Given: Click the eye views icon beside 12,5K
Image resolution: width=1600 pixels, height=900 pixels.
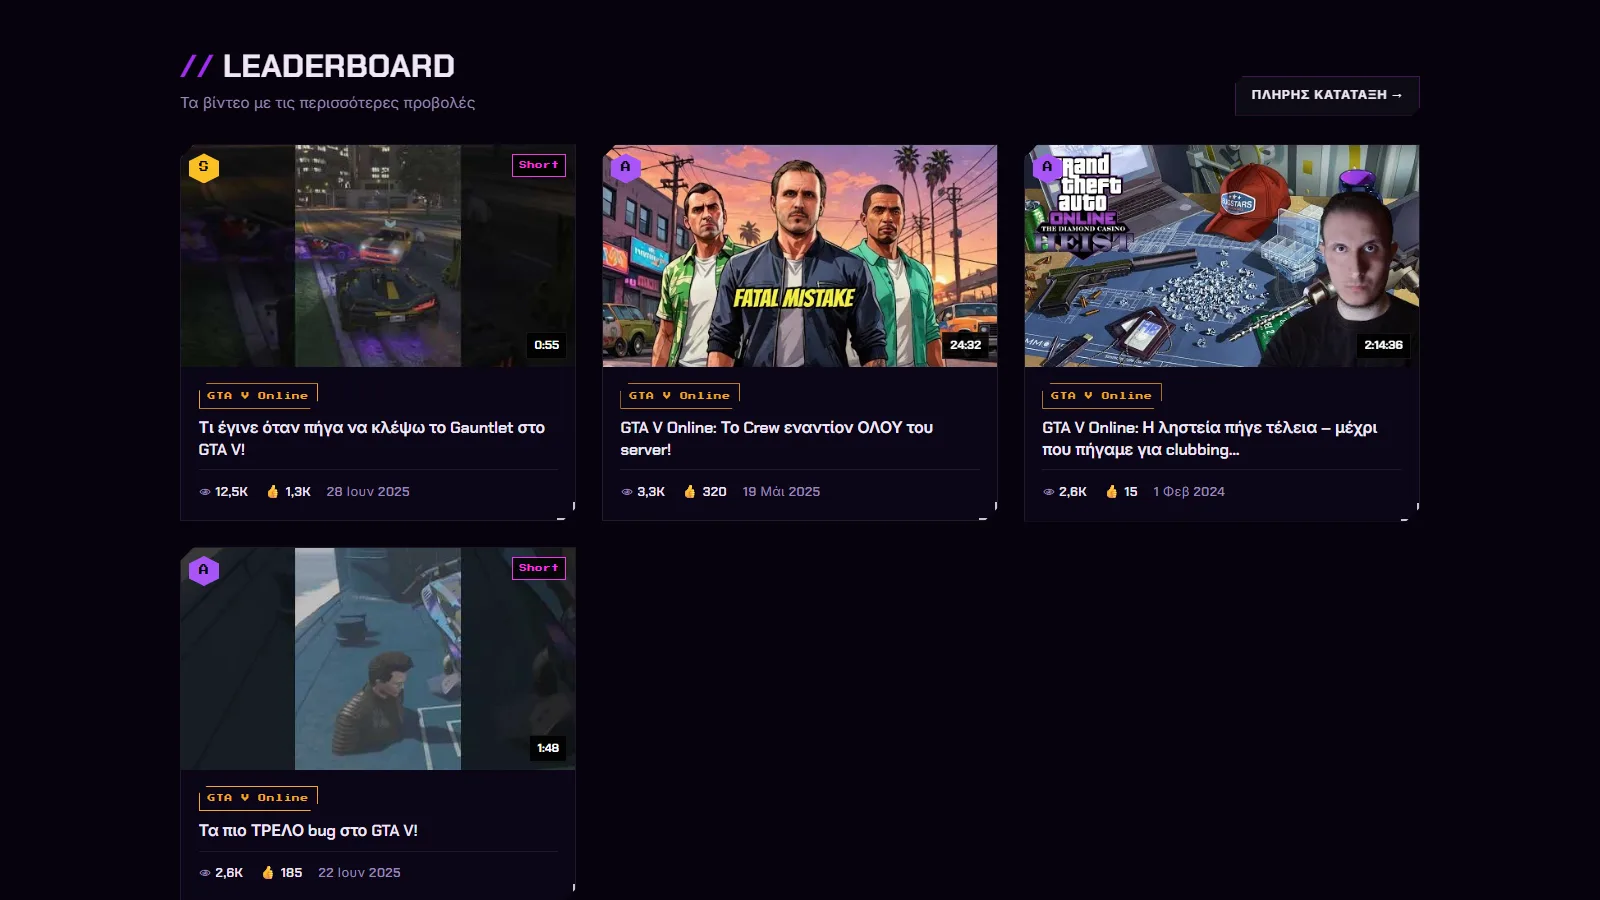Looking at the screenshot, I should pyautogui.click(x=205, y=492).
